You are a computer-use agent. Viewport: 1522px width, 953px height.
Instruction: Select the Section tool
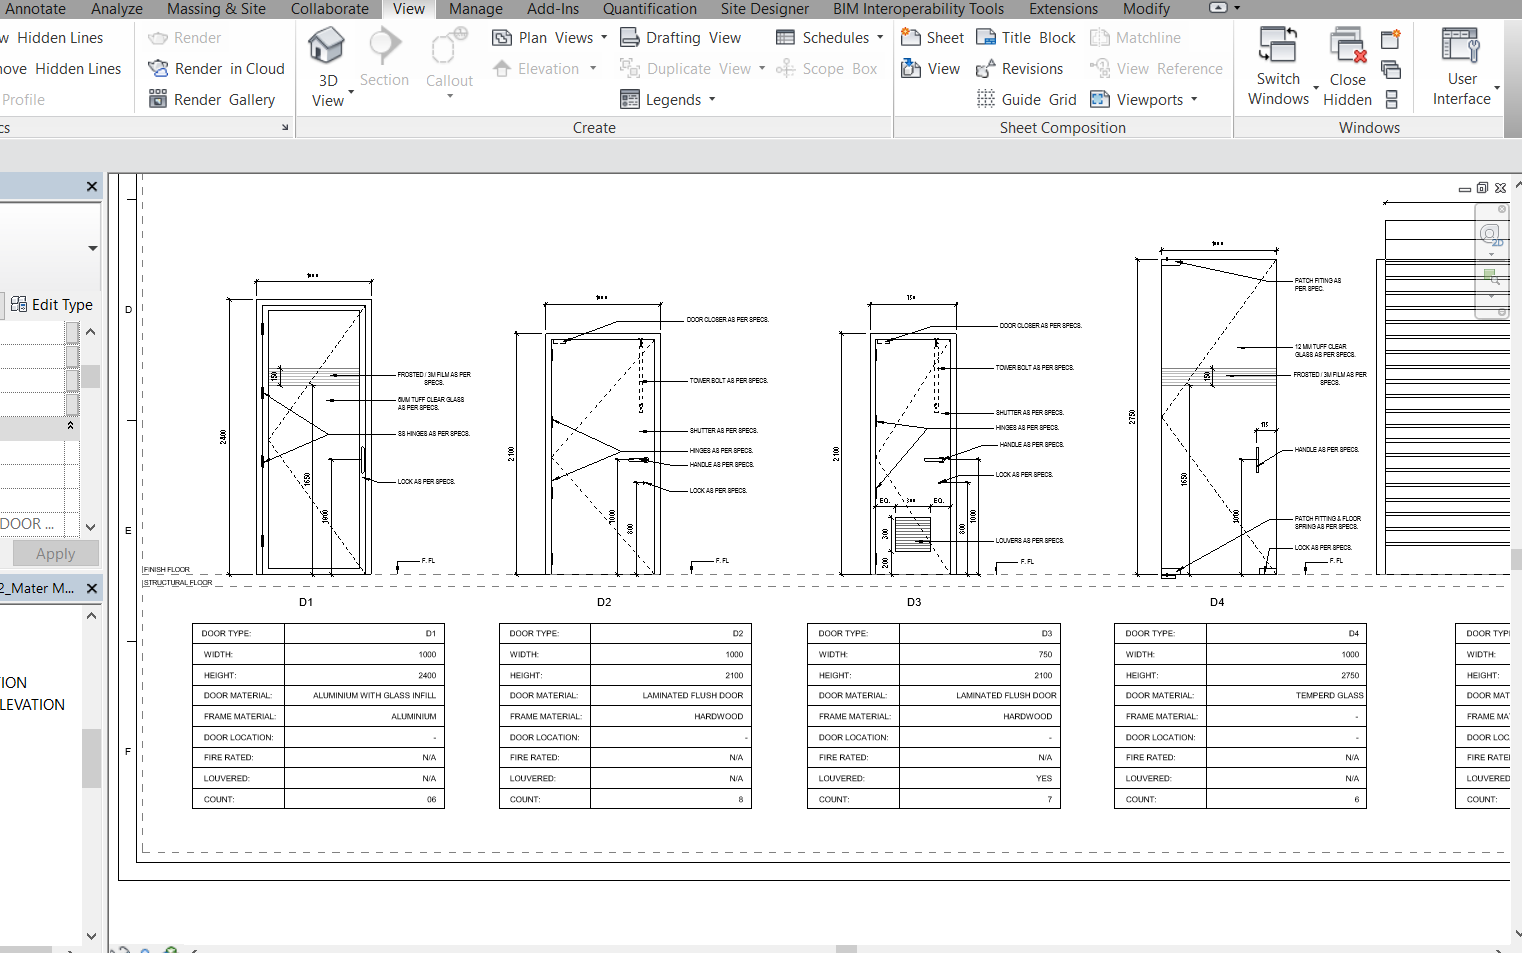384,58
